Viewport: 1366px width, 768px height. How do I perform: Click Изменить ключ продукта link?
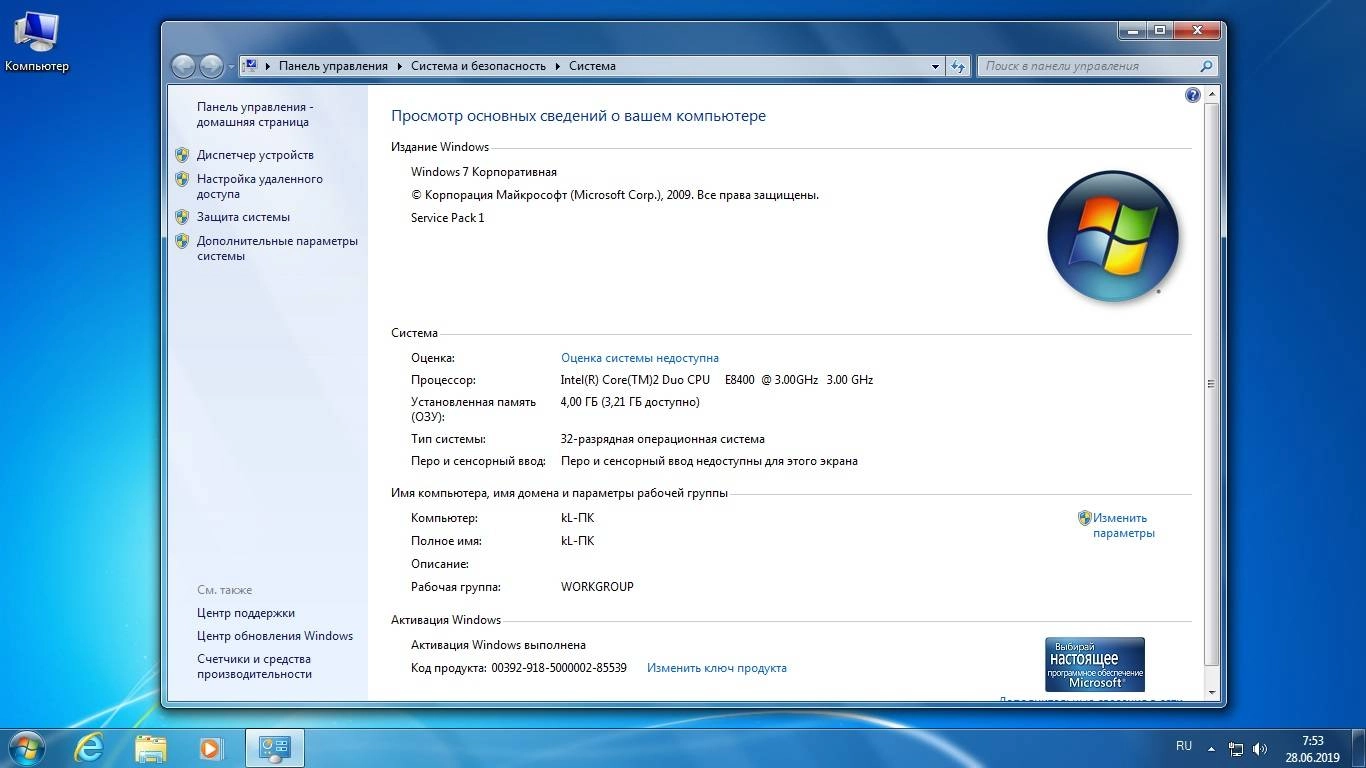pos(716,668)
